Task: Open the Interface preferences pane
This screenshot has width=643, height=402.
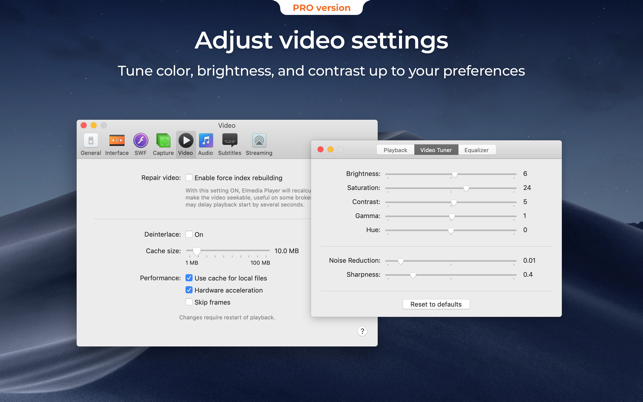Action: (x=117, y=144)
